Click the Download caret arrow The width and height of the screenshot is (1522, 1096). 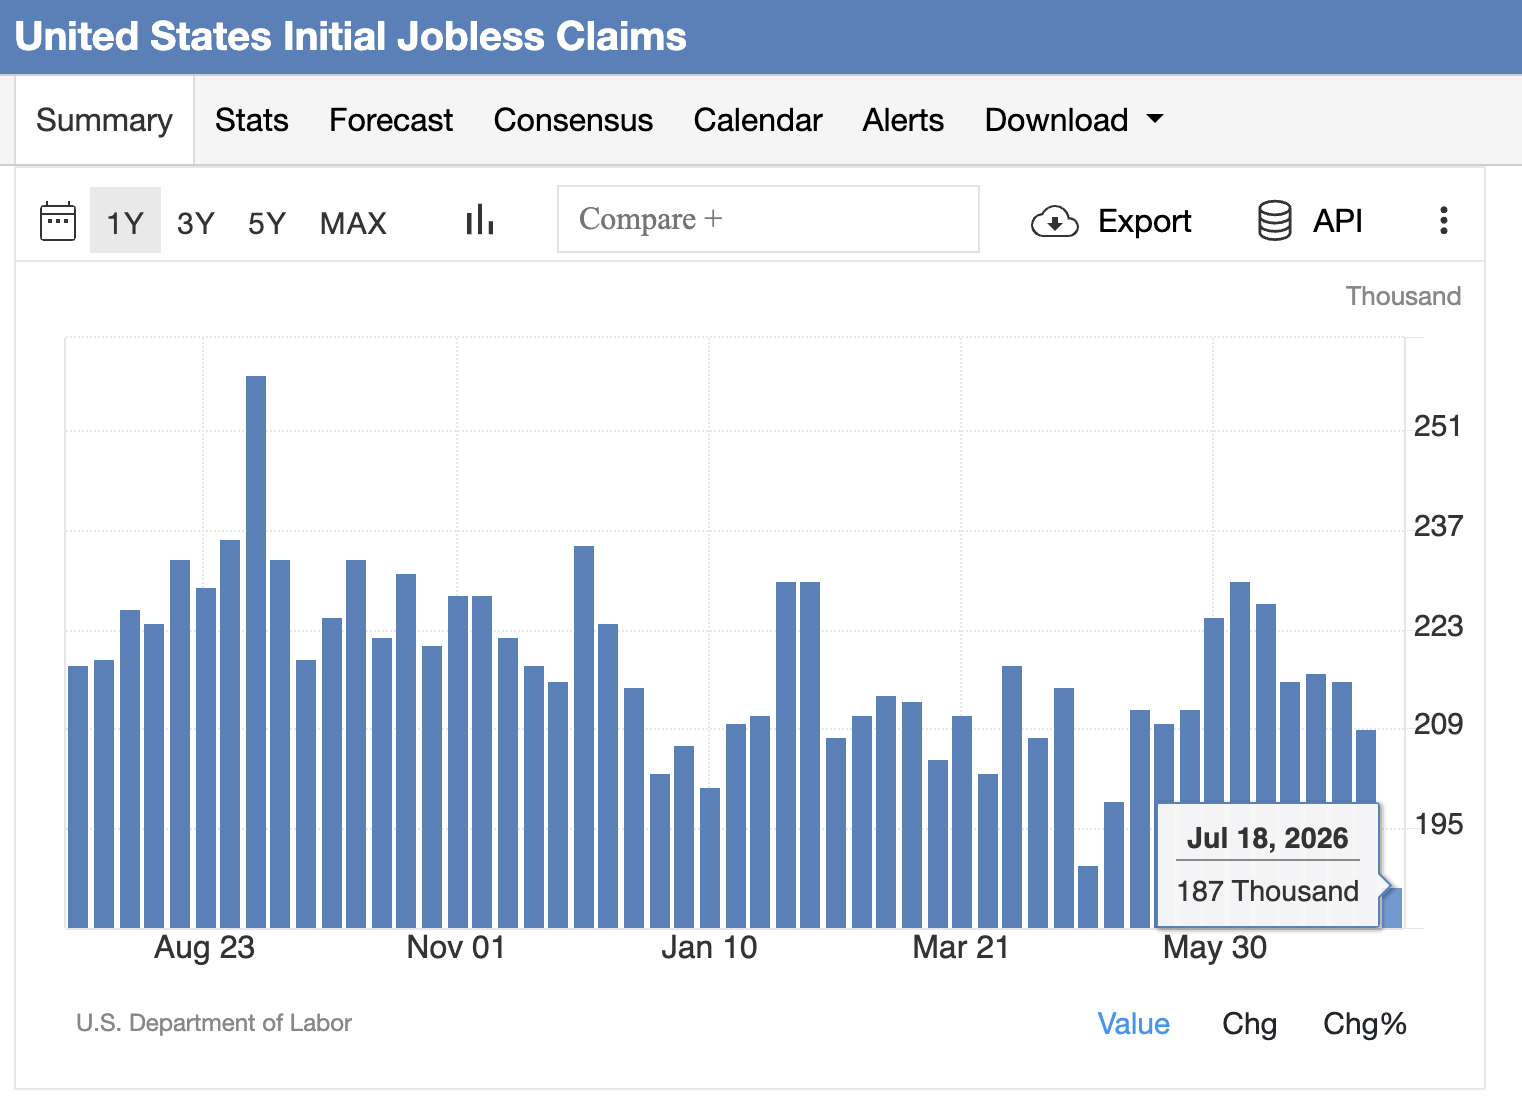[x=1155, y=119]
